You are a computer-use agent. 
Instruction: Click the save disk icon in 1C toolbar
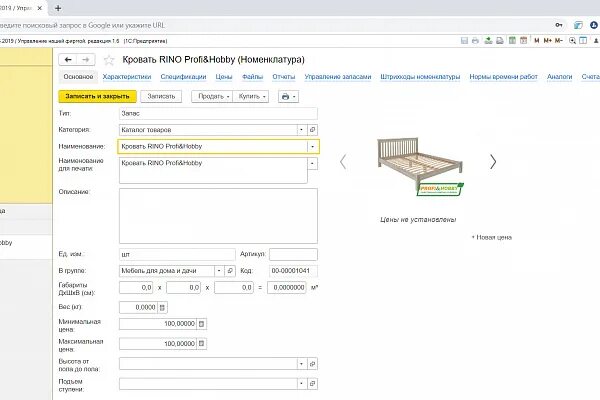464,41
